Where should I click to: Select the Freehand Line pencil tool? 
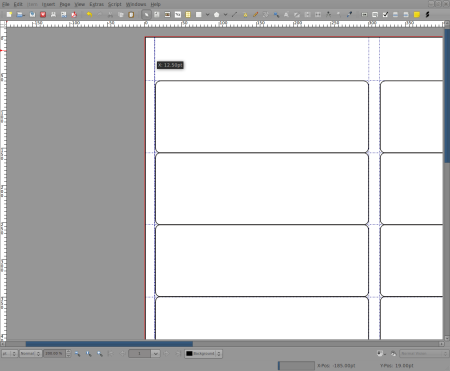coord(255,15)
